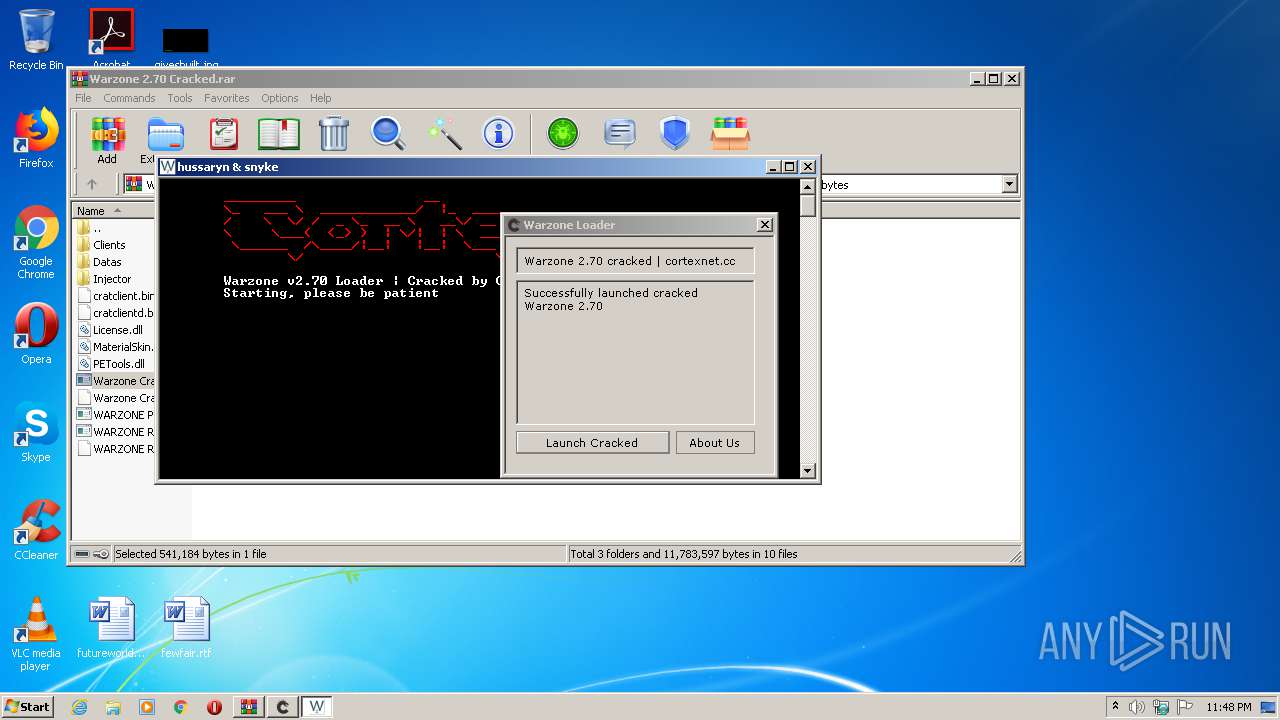Click the Find magnifier toolbar icon
Screen dimensions: 1280x720
pos(388,133)
